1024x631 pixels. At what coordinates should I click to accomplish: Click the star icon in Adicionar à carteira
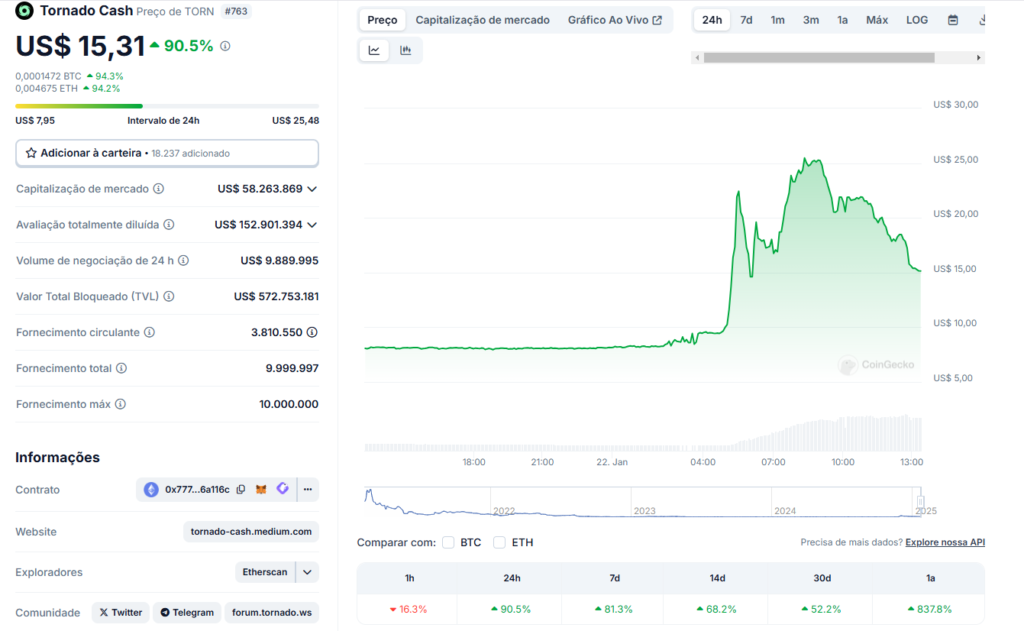tap(31, 153)
